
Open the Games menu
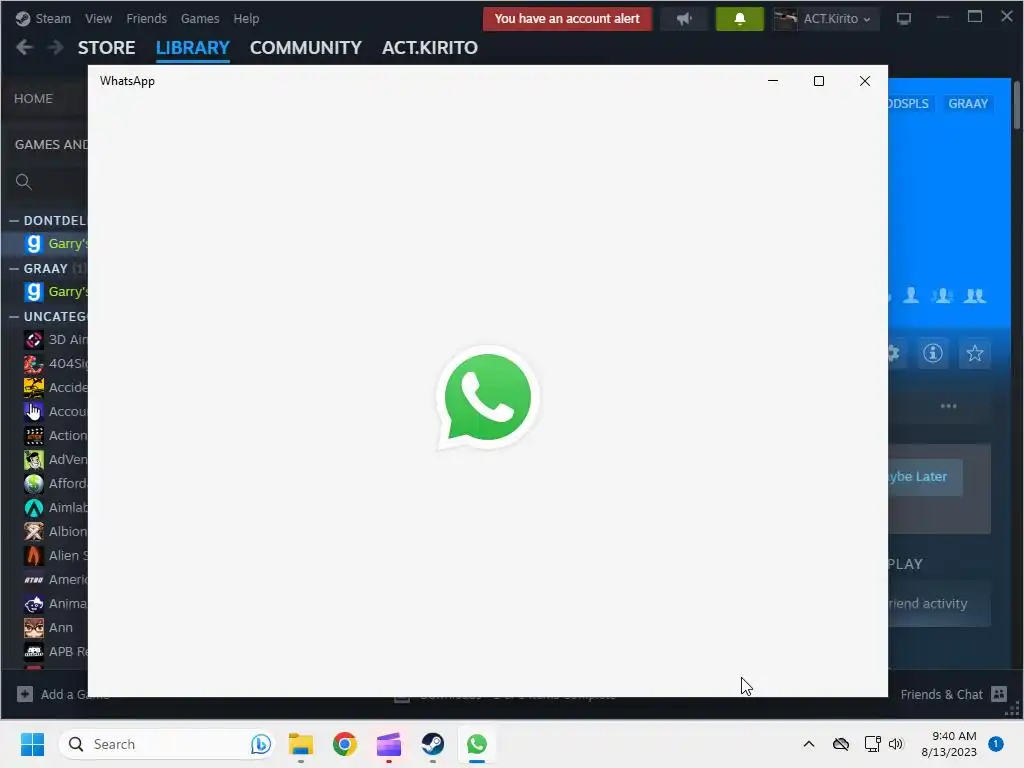[200, 19]
